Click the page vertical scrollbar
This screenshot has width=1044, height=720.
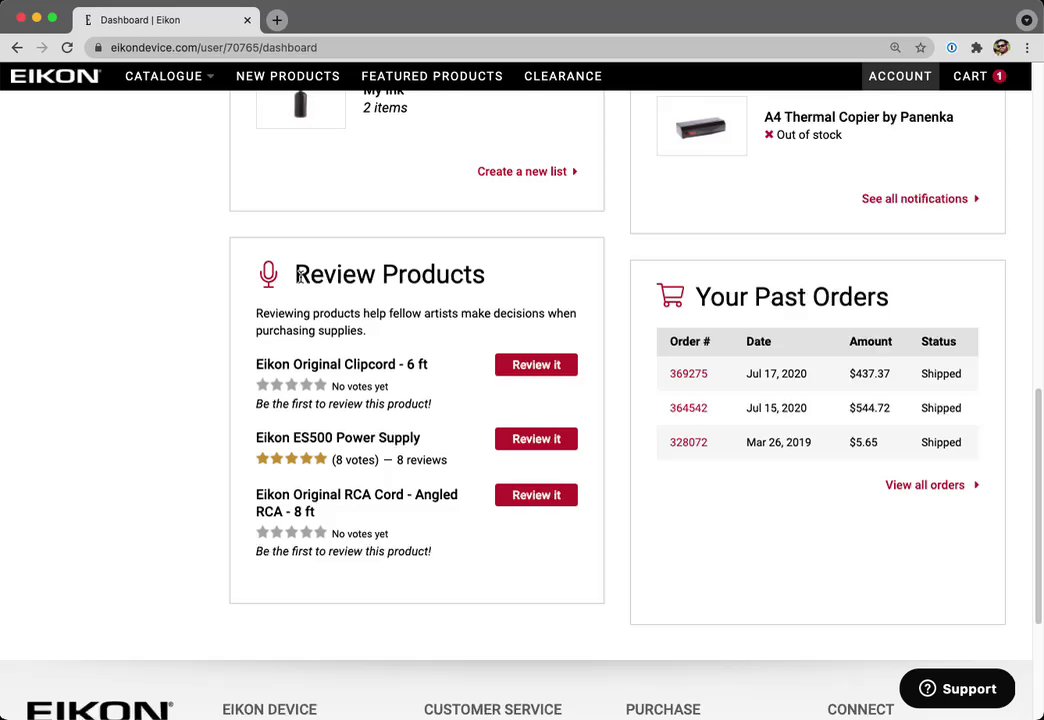coord(1038,506)
